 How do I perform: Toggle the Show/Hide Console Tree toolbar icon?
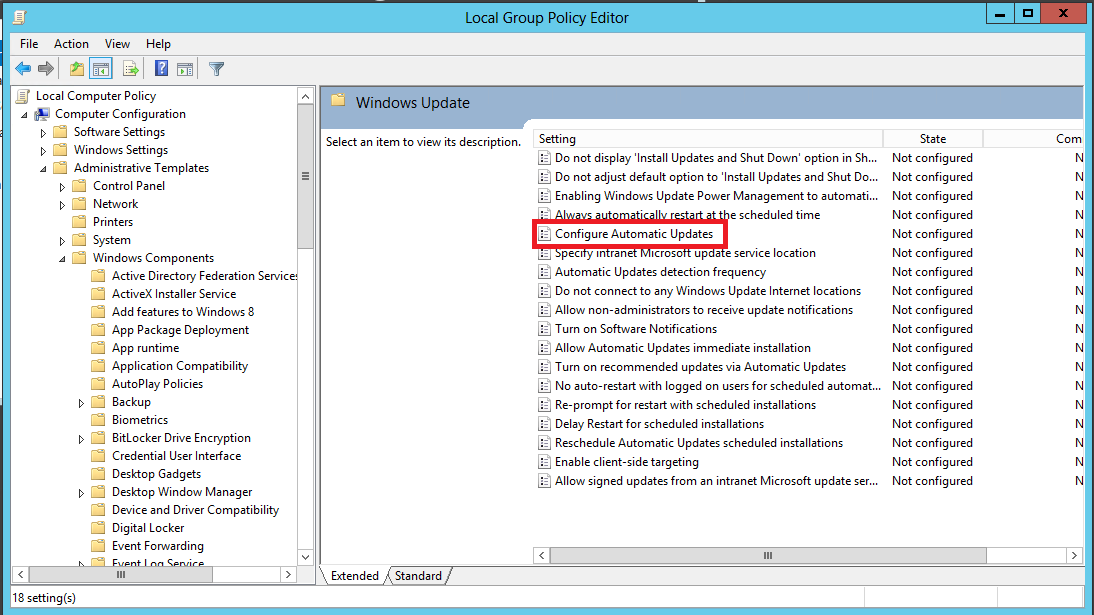[101, 68]
